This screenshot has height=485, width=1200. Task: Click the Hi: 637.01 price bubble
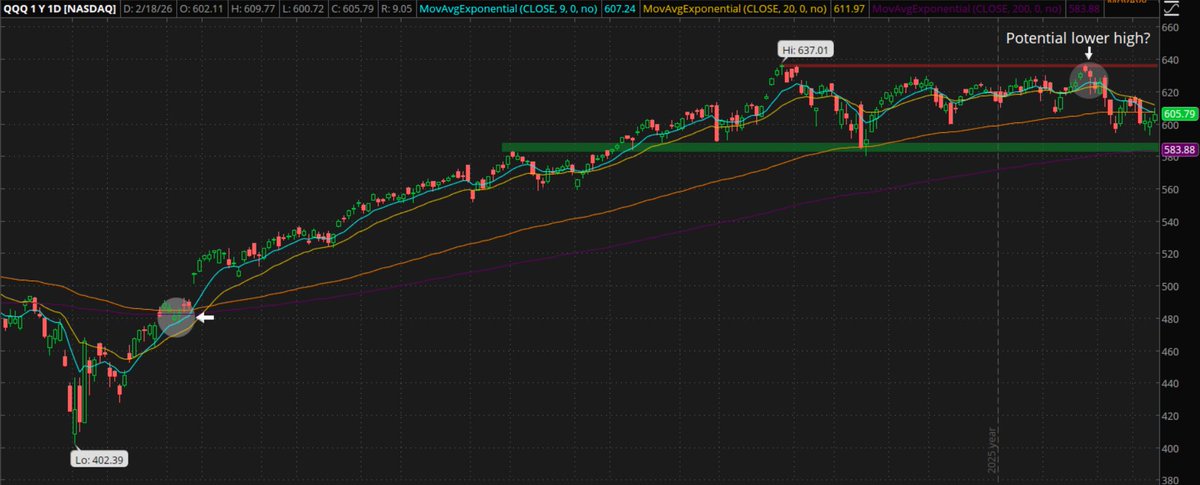807,48
